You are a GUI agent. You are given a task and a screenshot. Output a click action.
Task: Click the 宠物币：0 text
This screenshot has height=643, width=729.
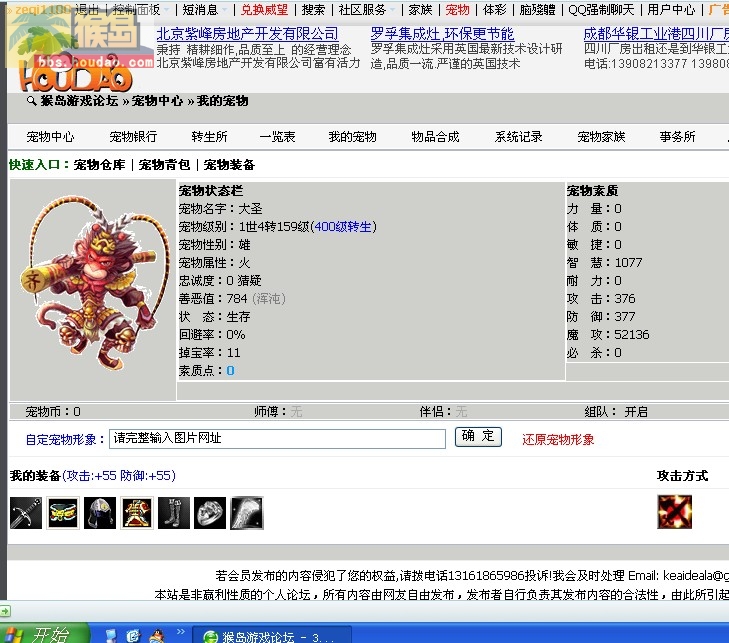pyautogui.click(x=53, y=411)
